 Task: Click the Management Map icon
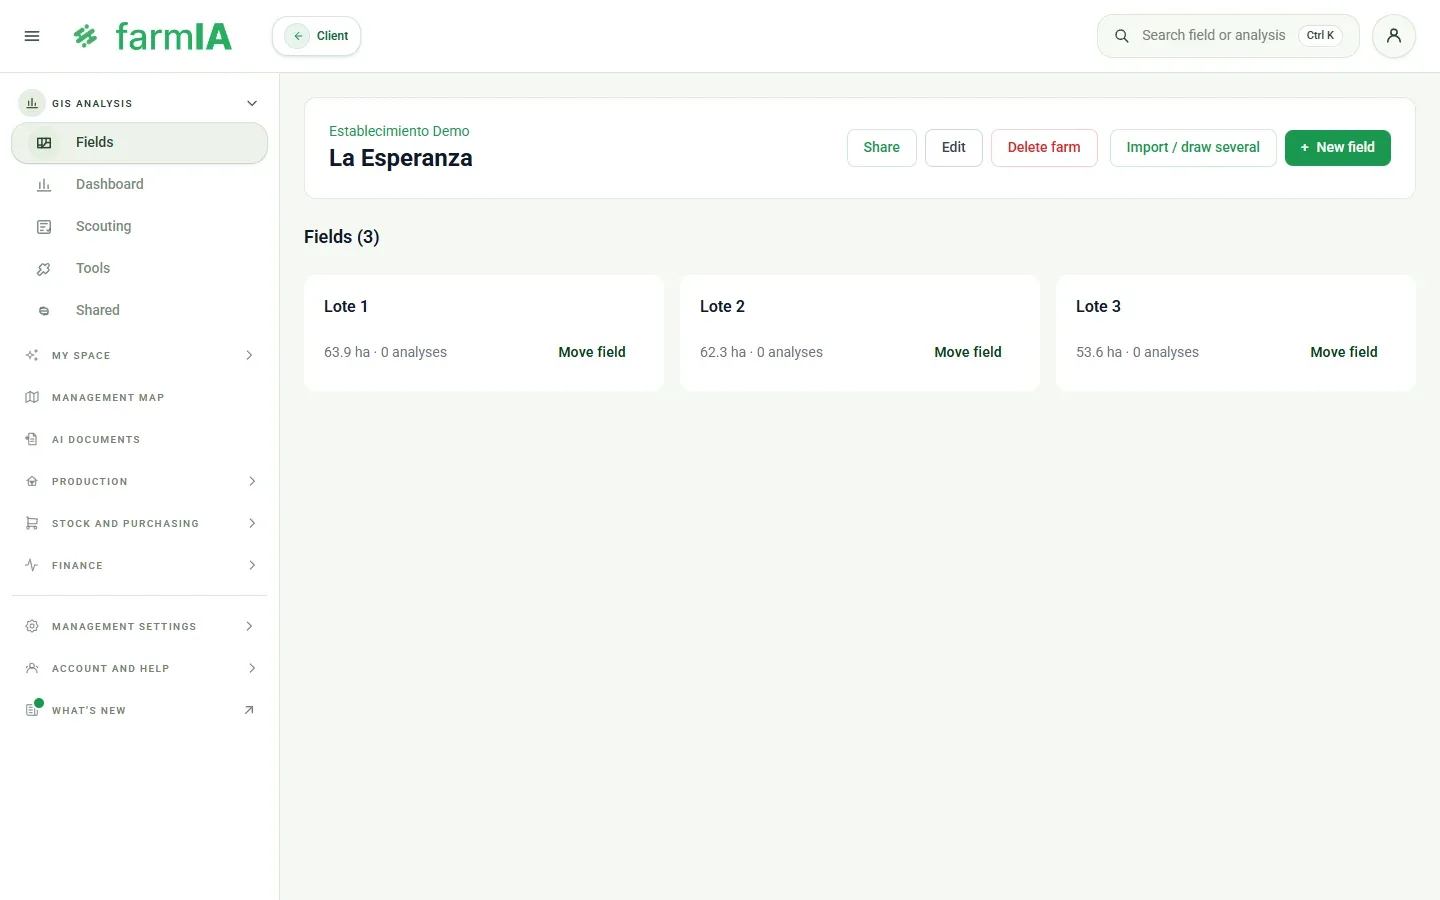tap(32, 397)
